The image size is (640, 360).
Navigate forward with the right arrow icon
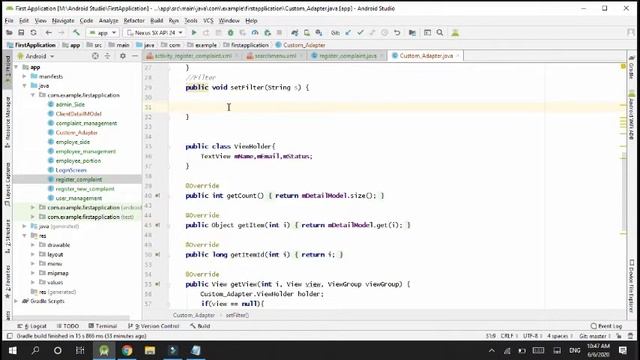61,33
